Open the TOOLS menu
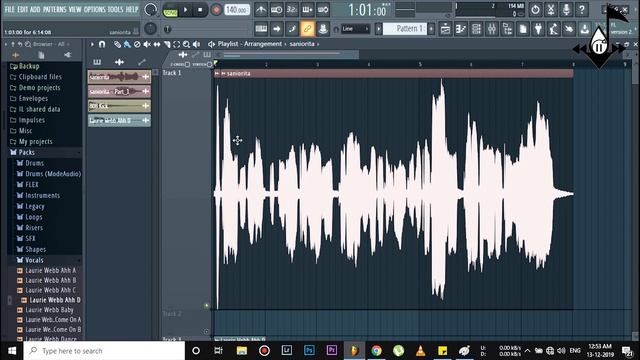 tap(116, 9)
